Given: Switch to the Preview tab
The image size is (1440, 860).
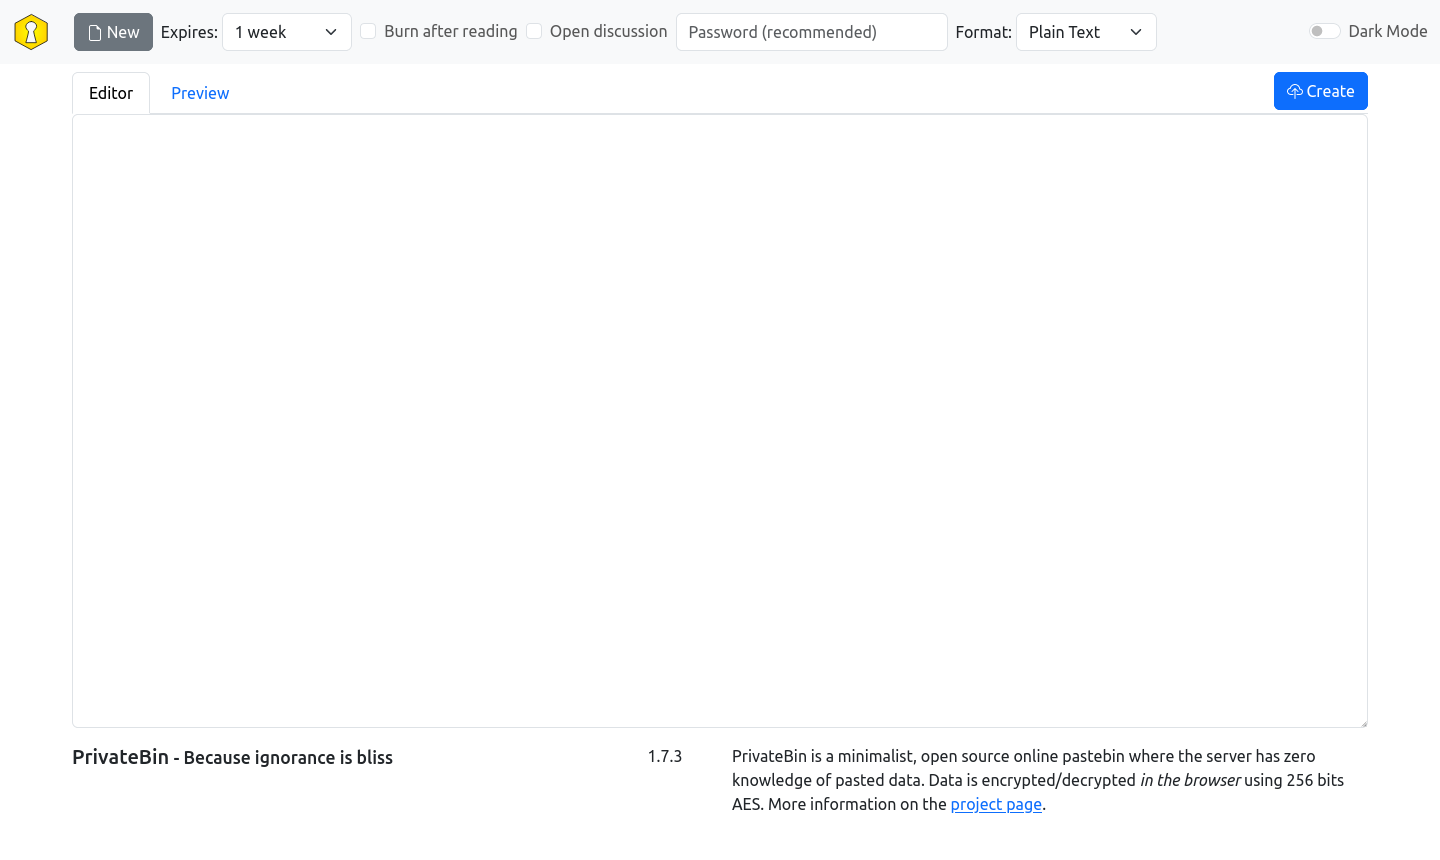Looking at the screenshot, I should click(x=199, y=92).
